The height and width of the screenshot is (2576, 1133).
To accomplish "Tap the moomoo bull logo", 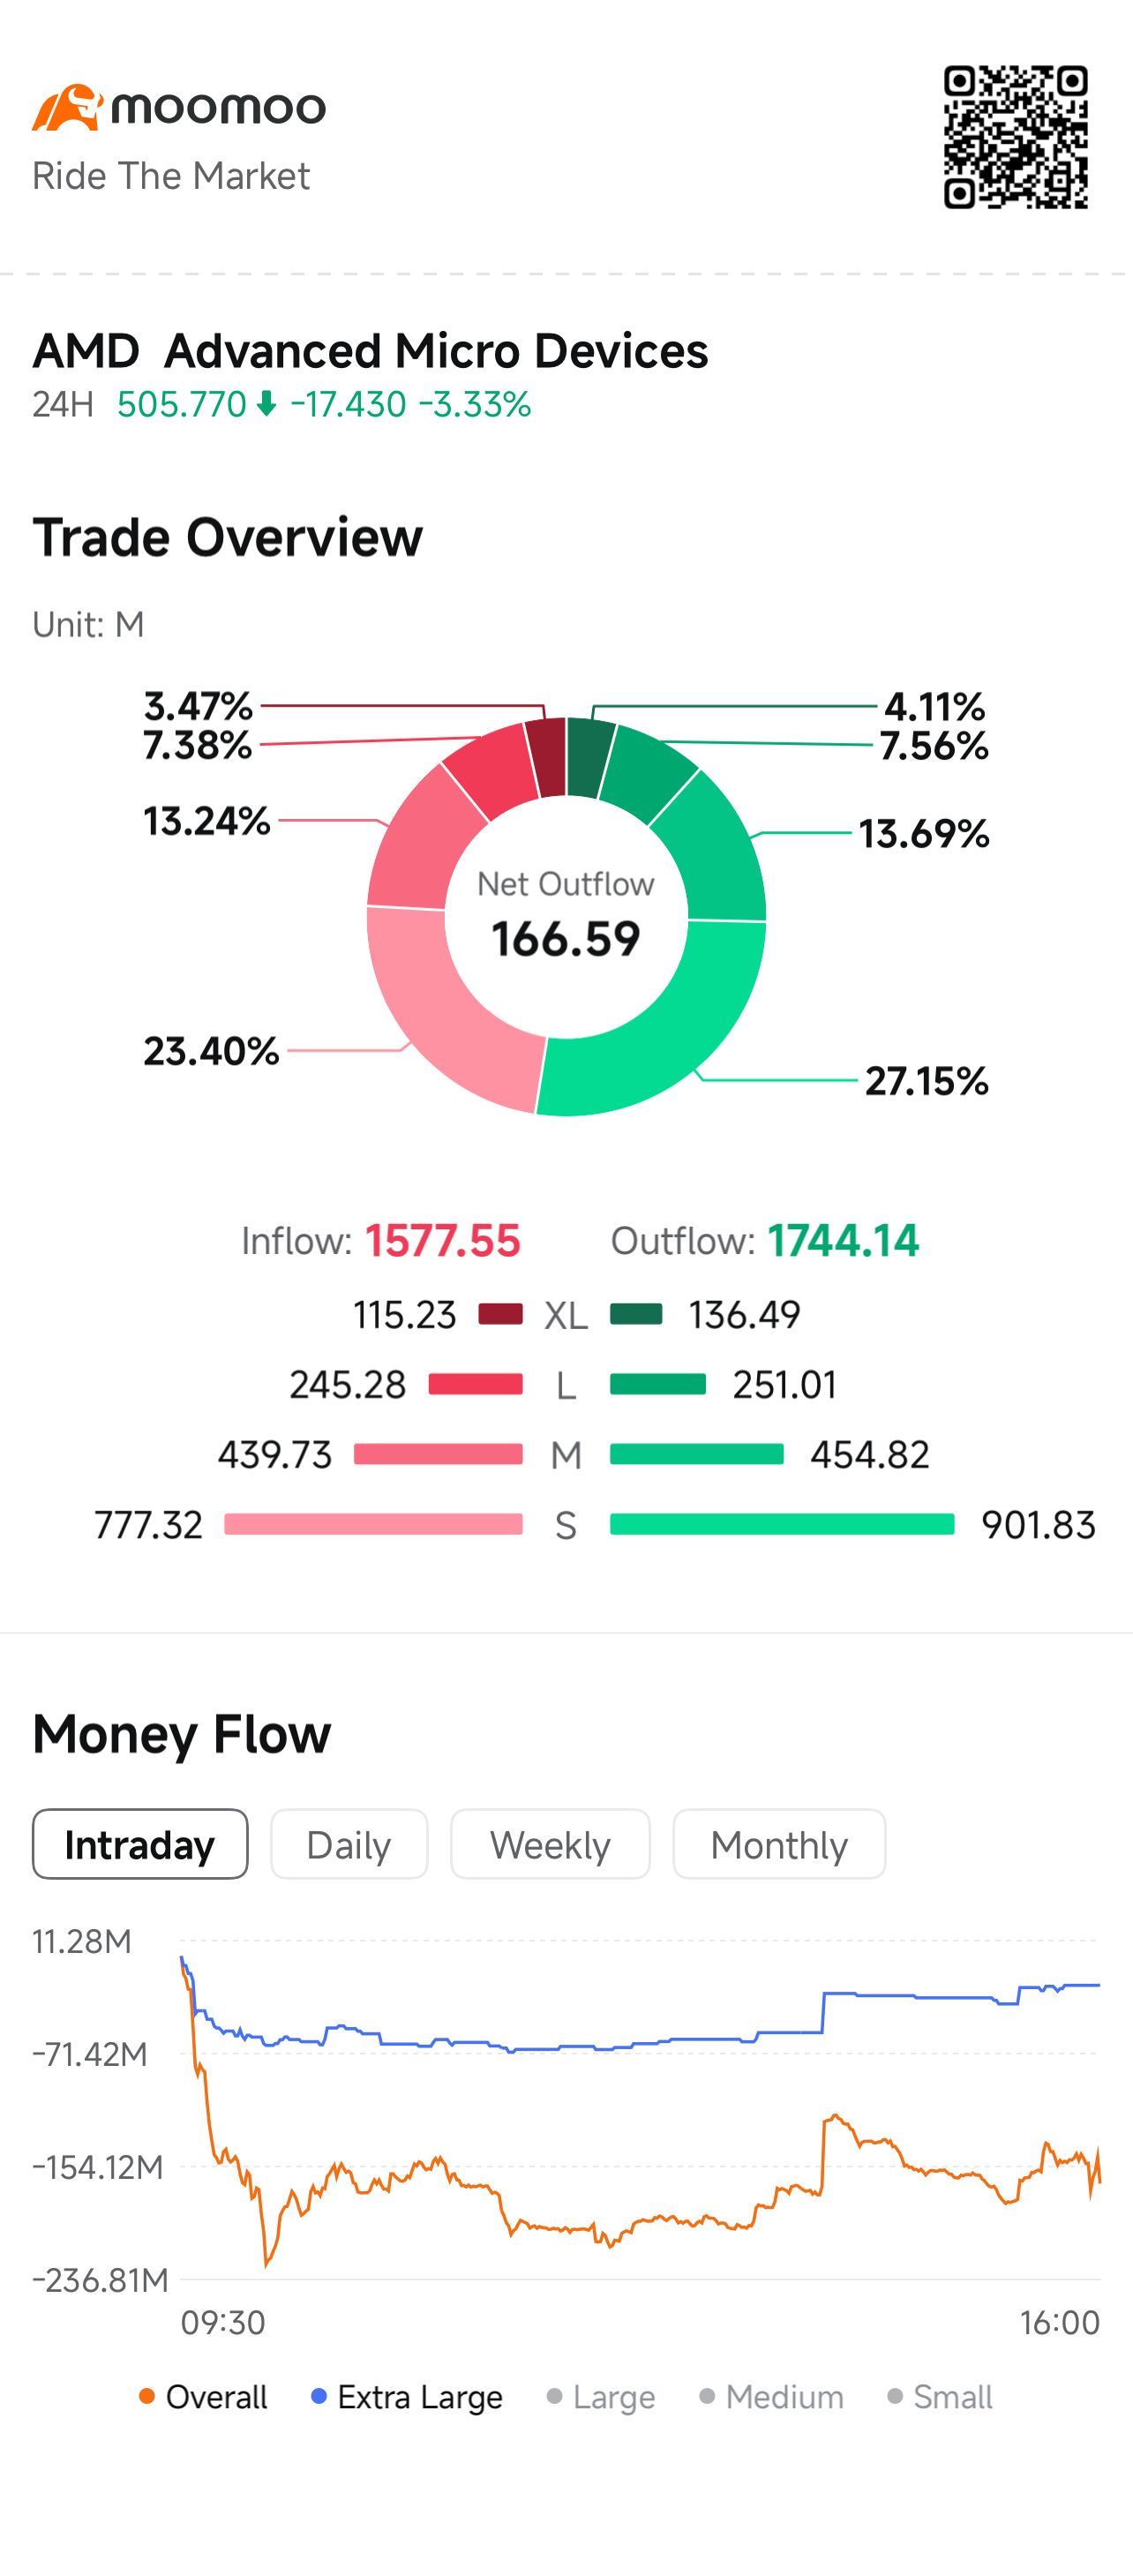I will coord(67,107).
